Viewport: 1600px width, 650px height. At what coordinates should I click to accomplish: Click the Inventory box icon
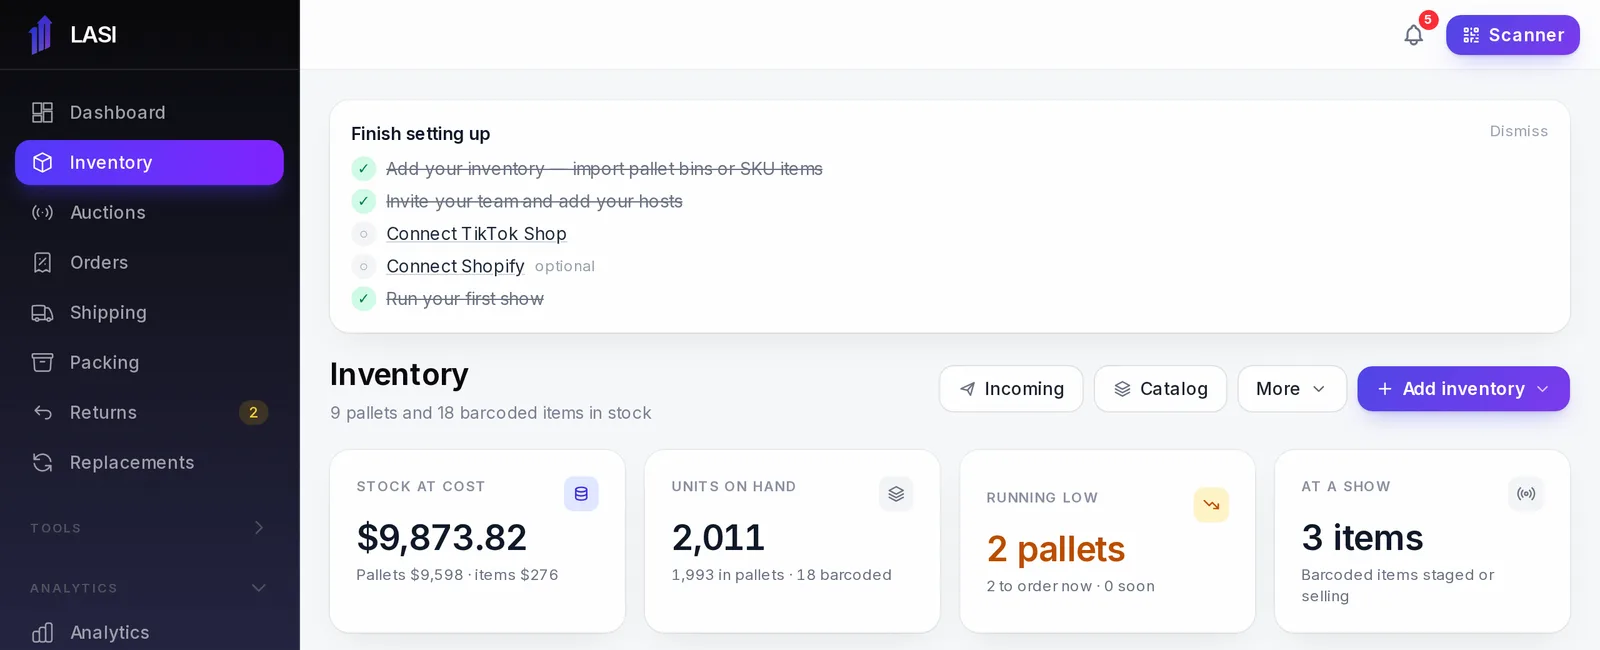42,163
